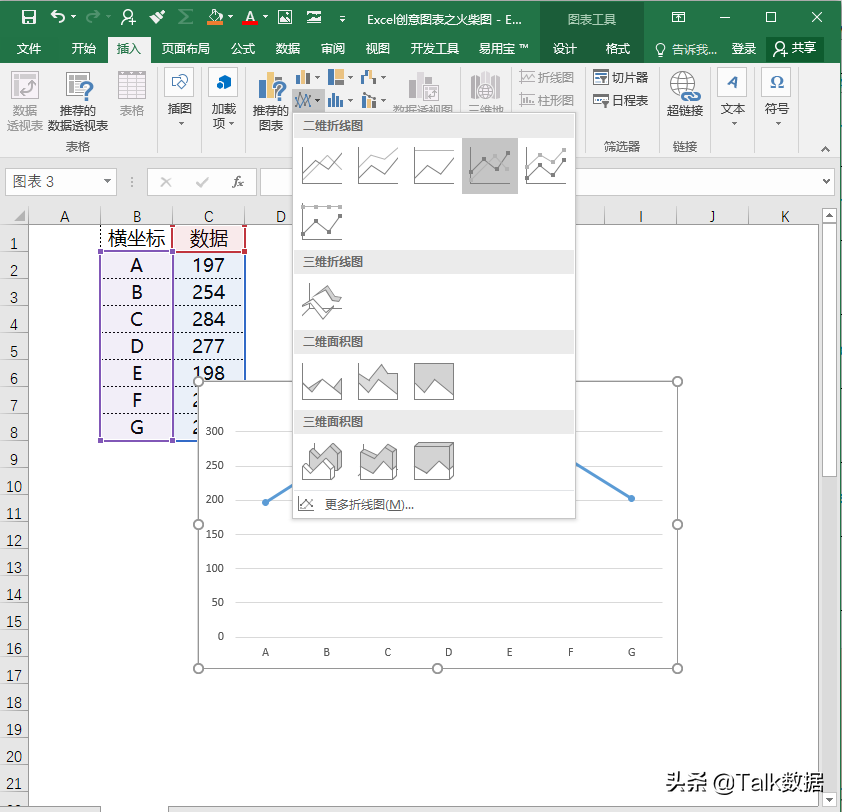Screen dimensions: 842x812
Task: Select the 3D line chart option
Action: 322,301
